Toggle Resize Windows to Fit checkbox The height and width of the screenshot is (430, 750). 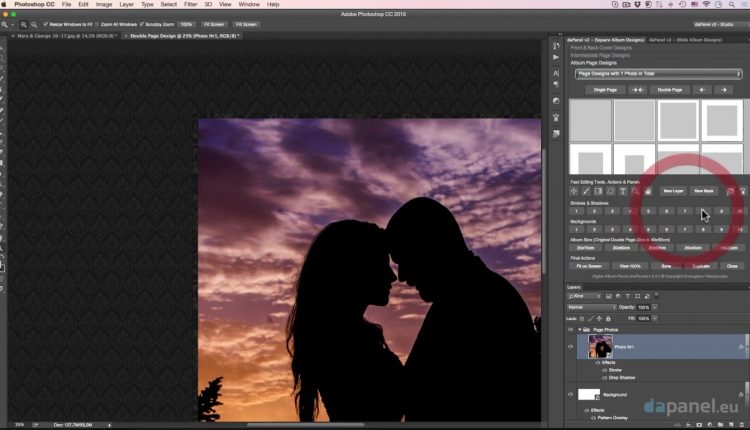pos(45,24)
